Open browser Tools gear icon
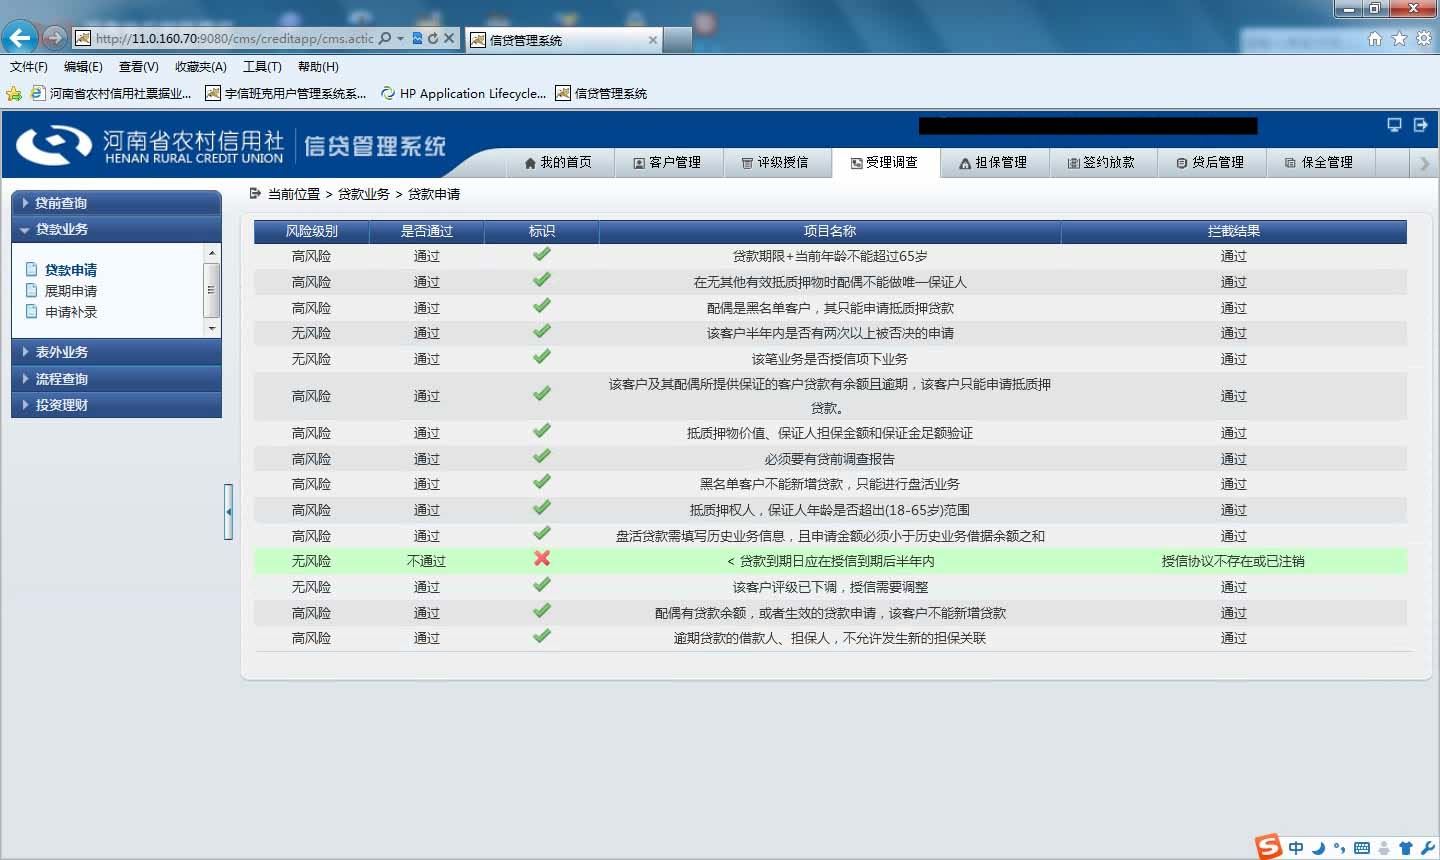The image size is (1440, 860). [1423, 38]
